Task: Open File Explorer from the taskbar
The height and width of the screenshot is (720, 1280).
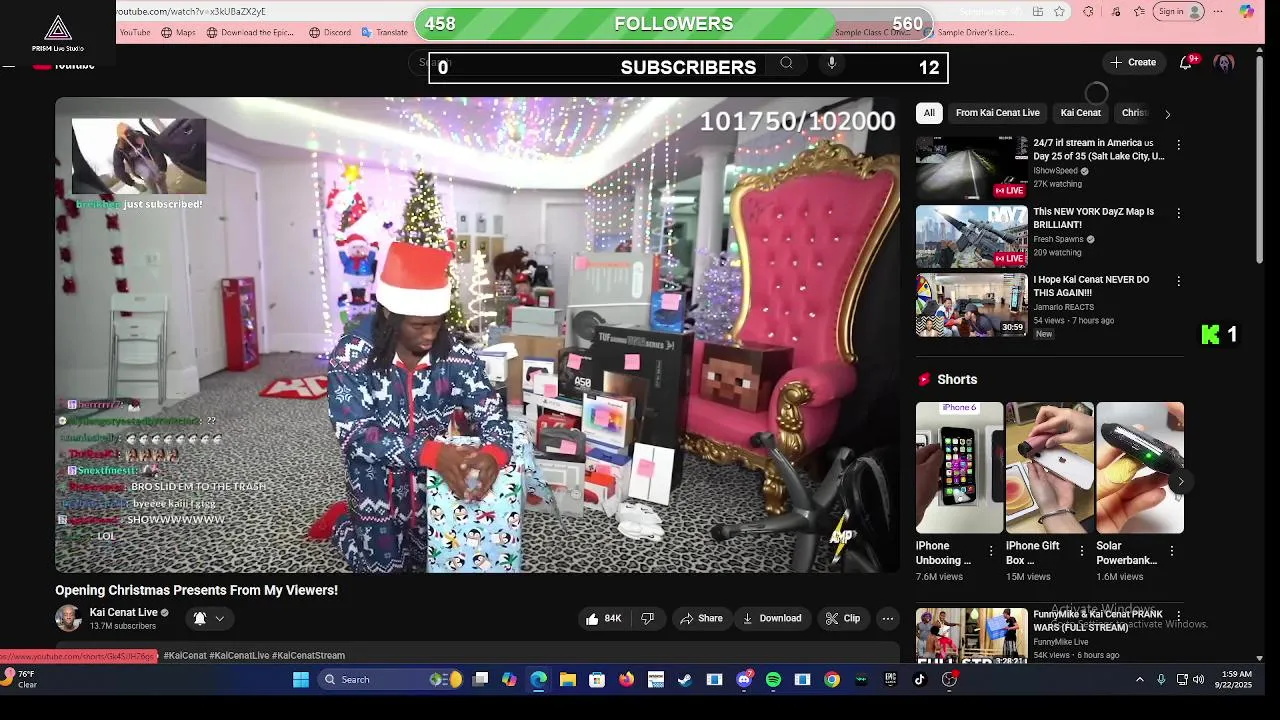Action: 567,680
